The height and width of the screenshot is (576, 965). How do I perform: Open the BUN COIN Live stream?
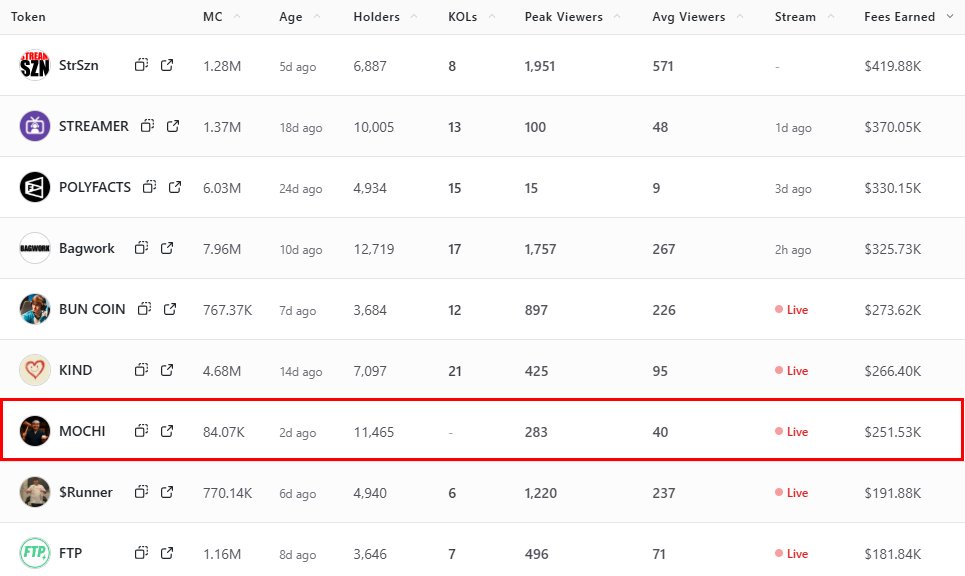coord(792,310)
